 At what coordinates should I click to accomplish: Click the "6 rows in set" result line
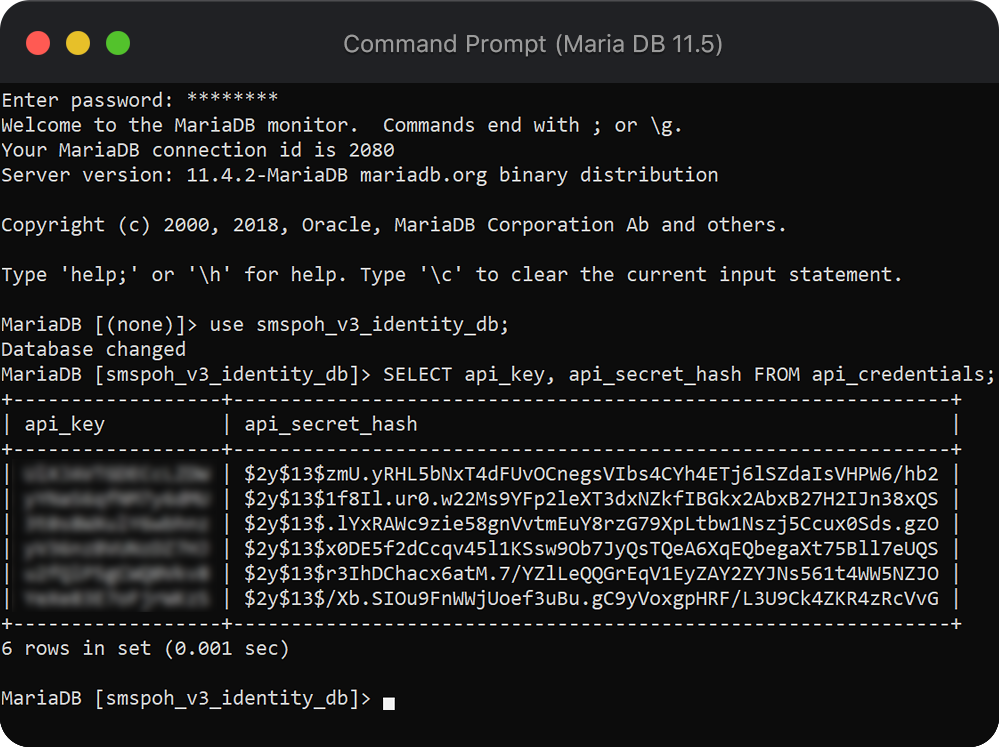[x=145, y=649]
